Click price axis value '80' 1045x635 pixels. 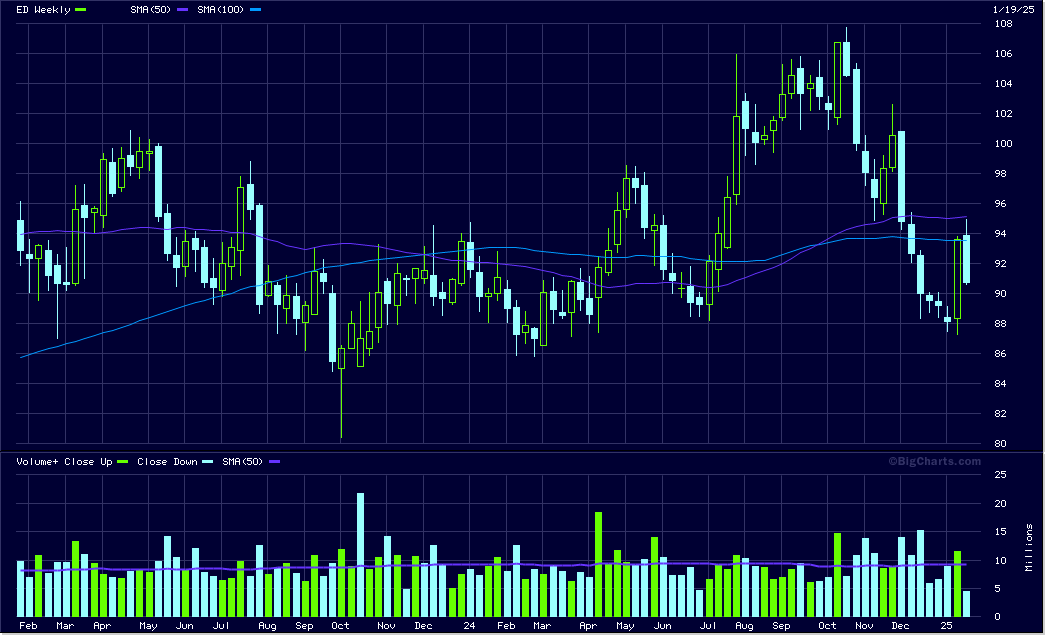[1000, 444]
